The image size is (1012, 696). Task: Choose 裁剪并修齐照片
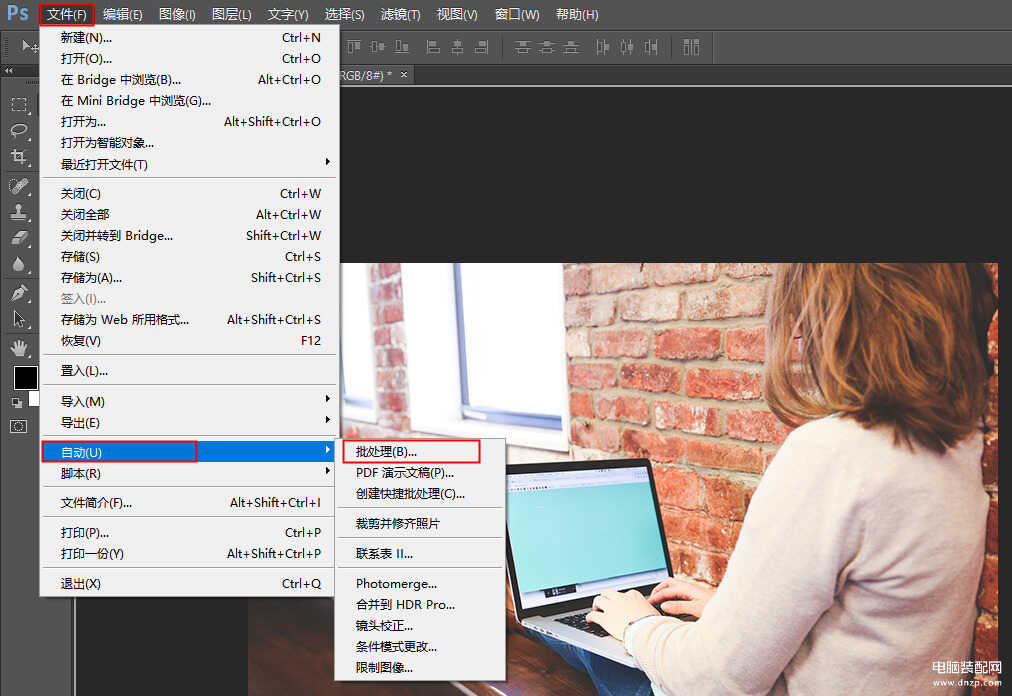(x=420, y=524)
